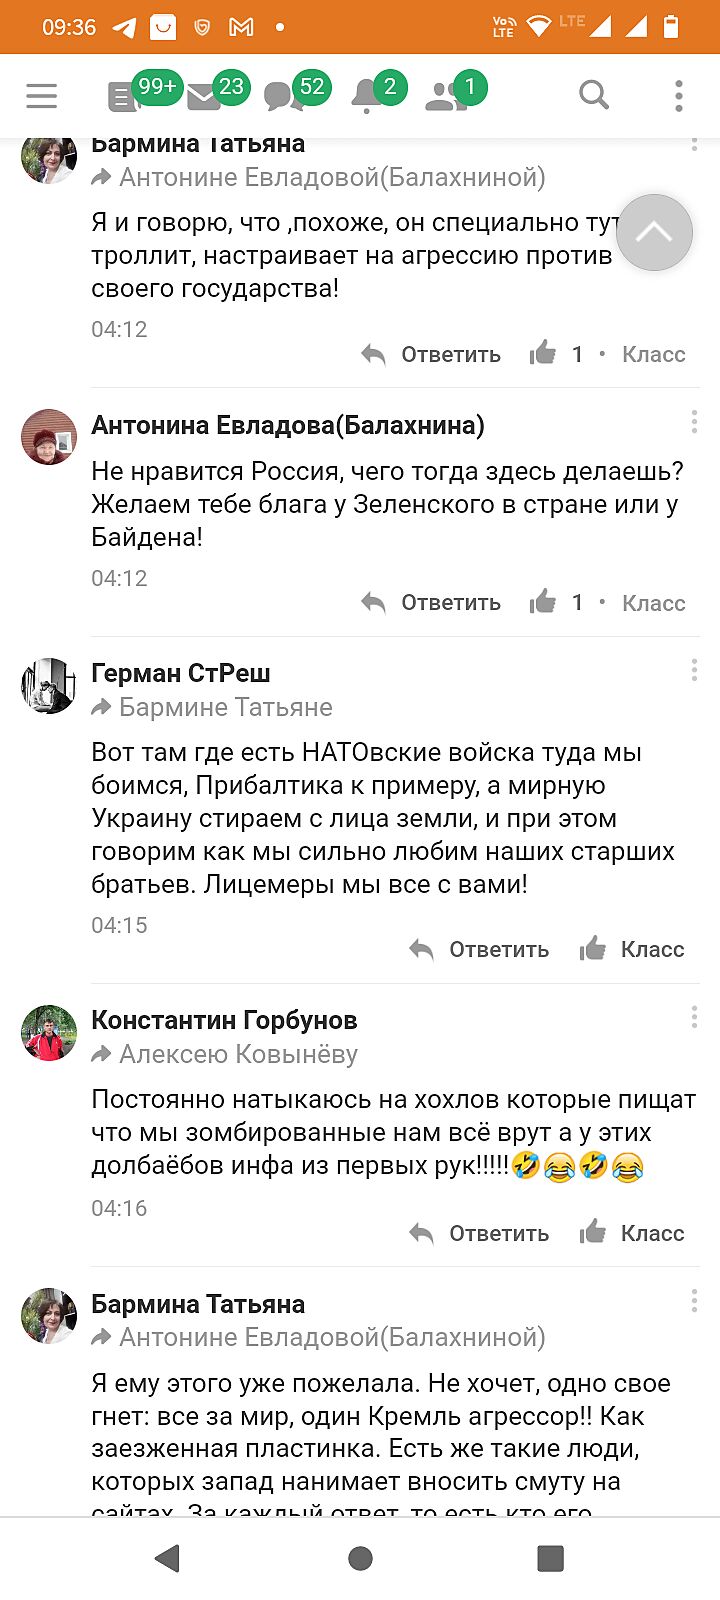Open messages envelope icon with 23 badge

(205, 97)
